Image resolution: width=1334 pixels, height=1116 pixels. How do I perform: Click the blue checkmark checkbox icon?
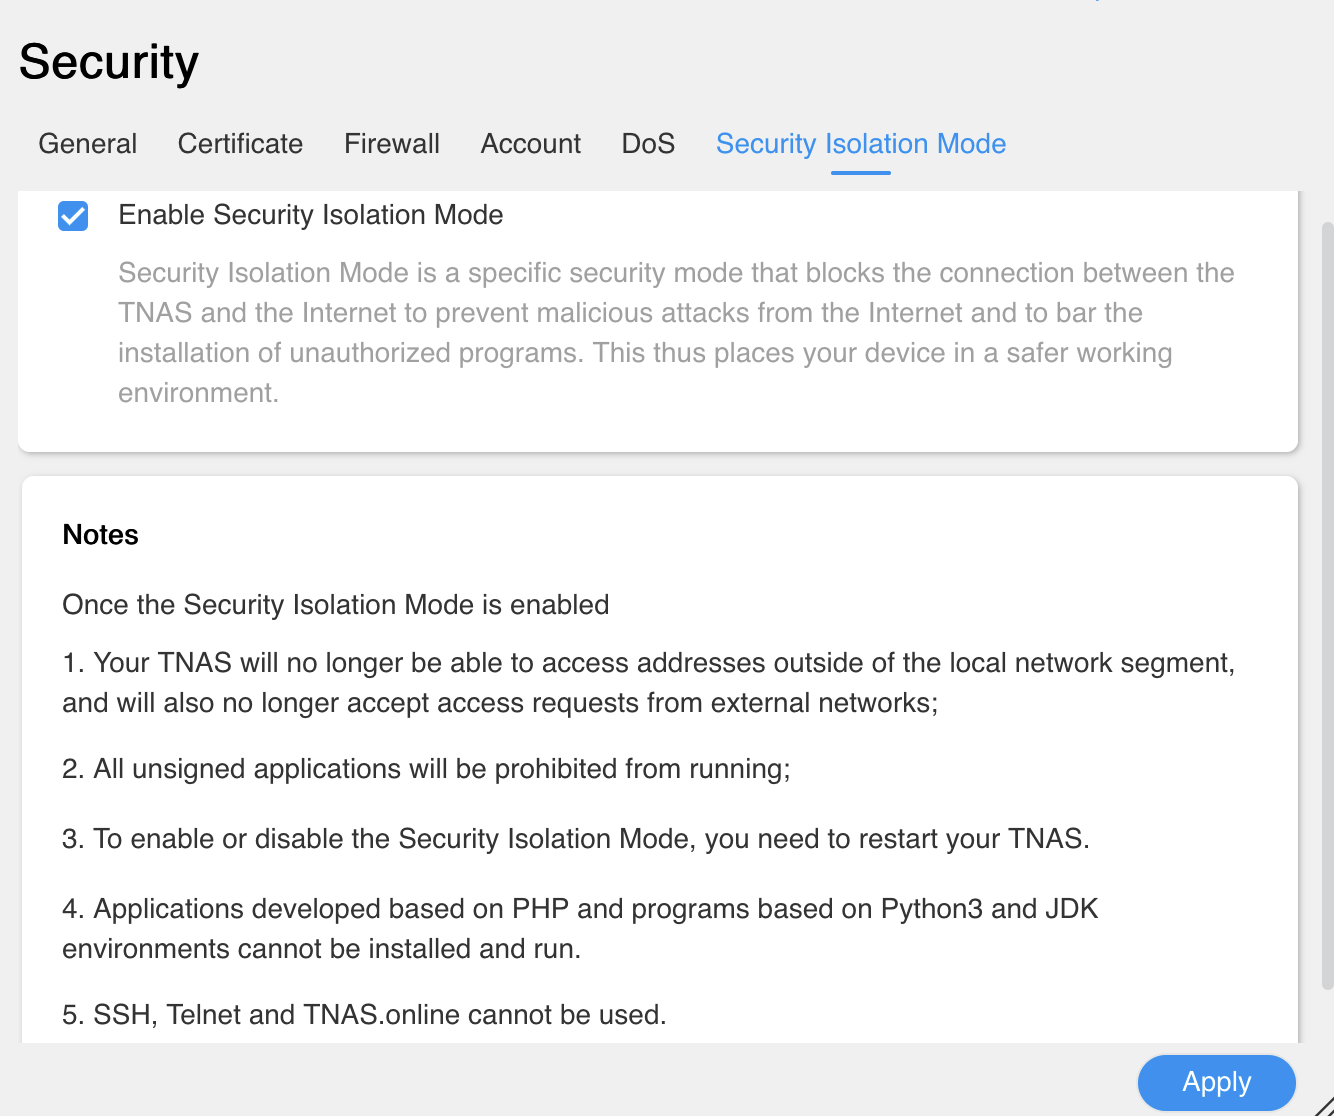coord(72,215)
